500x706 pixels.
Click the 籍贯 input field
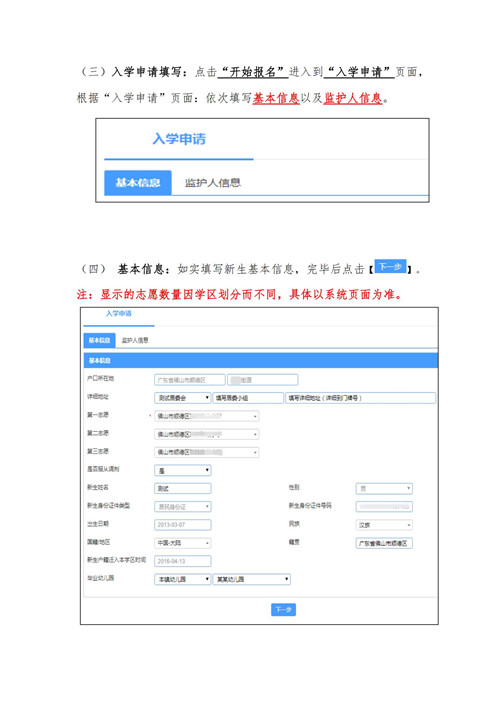click(384, 543)
